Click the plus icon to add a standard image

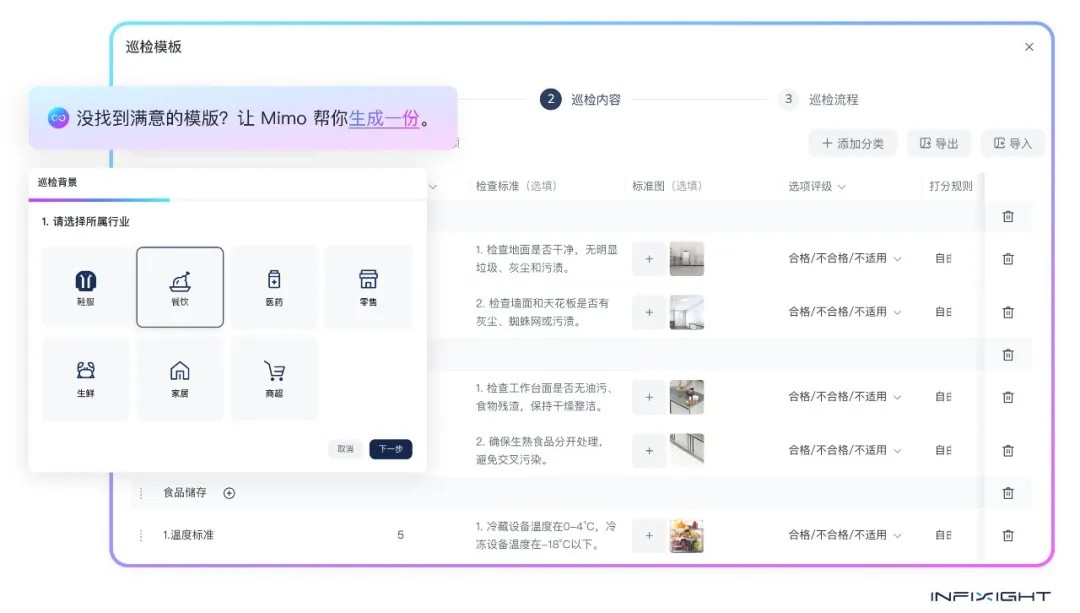(x=648, y=258)
